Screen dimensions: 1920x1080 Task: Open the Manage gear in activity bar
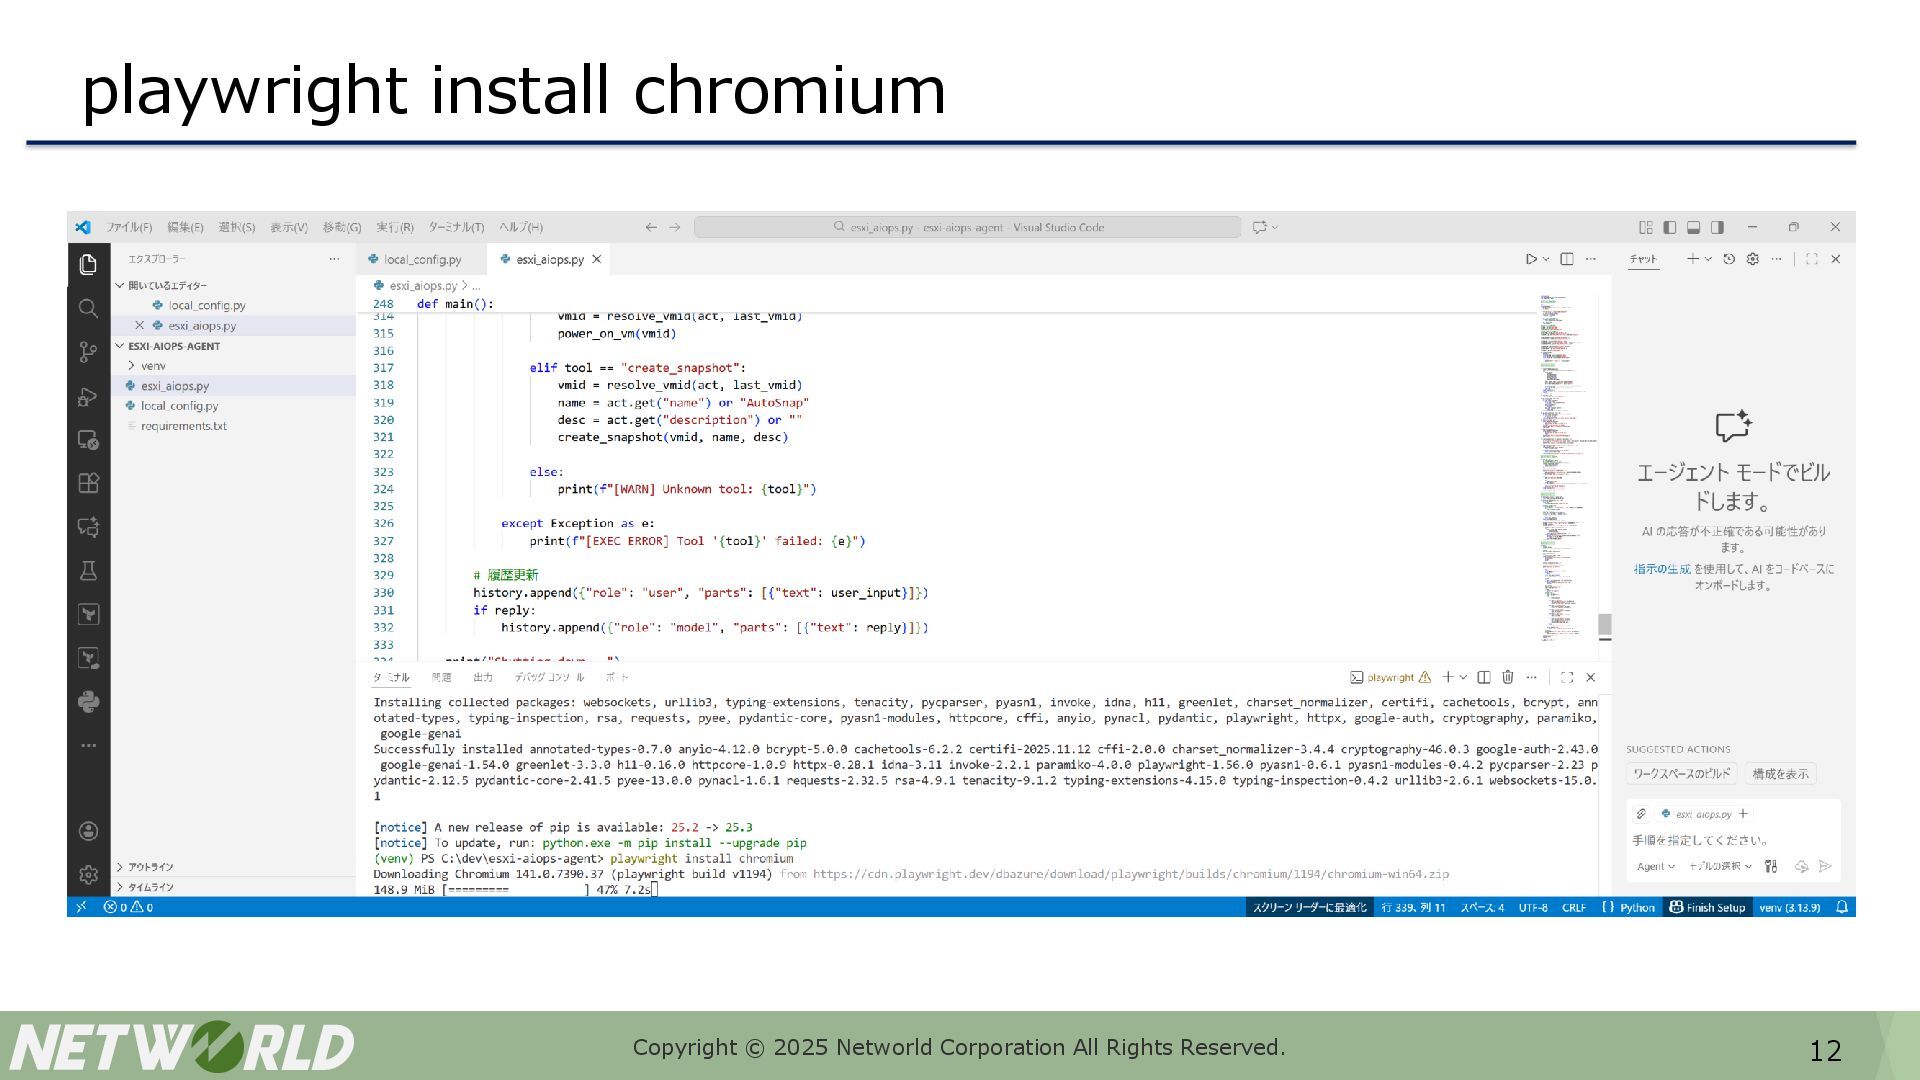coord(88,875)
